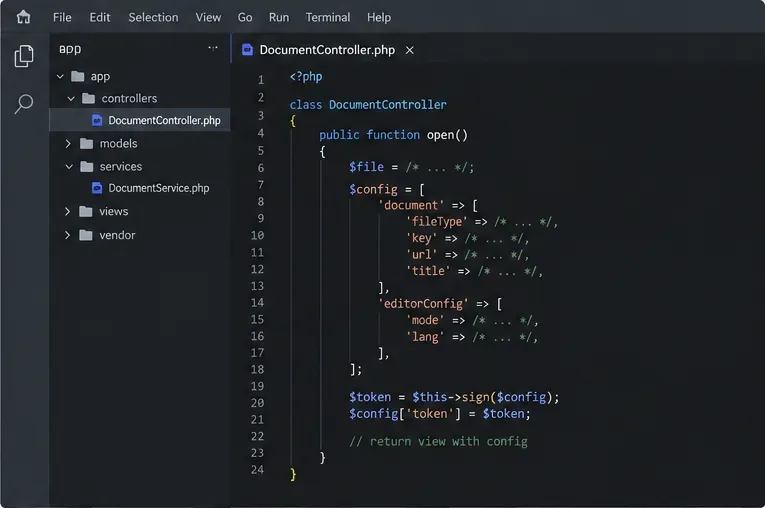This screenshot has height=508, width=765.
Task: Click the vendor folder icon
Action: point(86,235)
